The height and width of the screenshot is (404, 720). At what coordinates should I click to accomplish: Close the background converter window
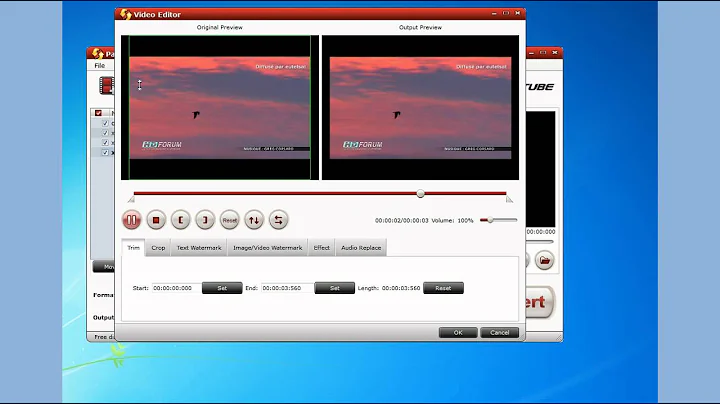(x=555, y=53)
